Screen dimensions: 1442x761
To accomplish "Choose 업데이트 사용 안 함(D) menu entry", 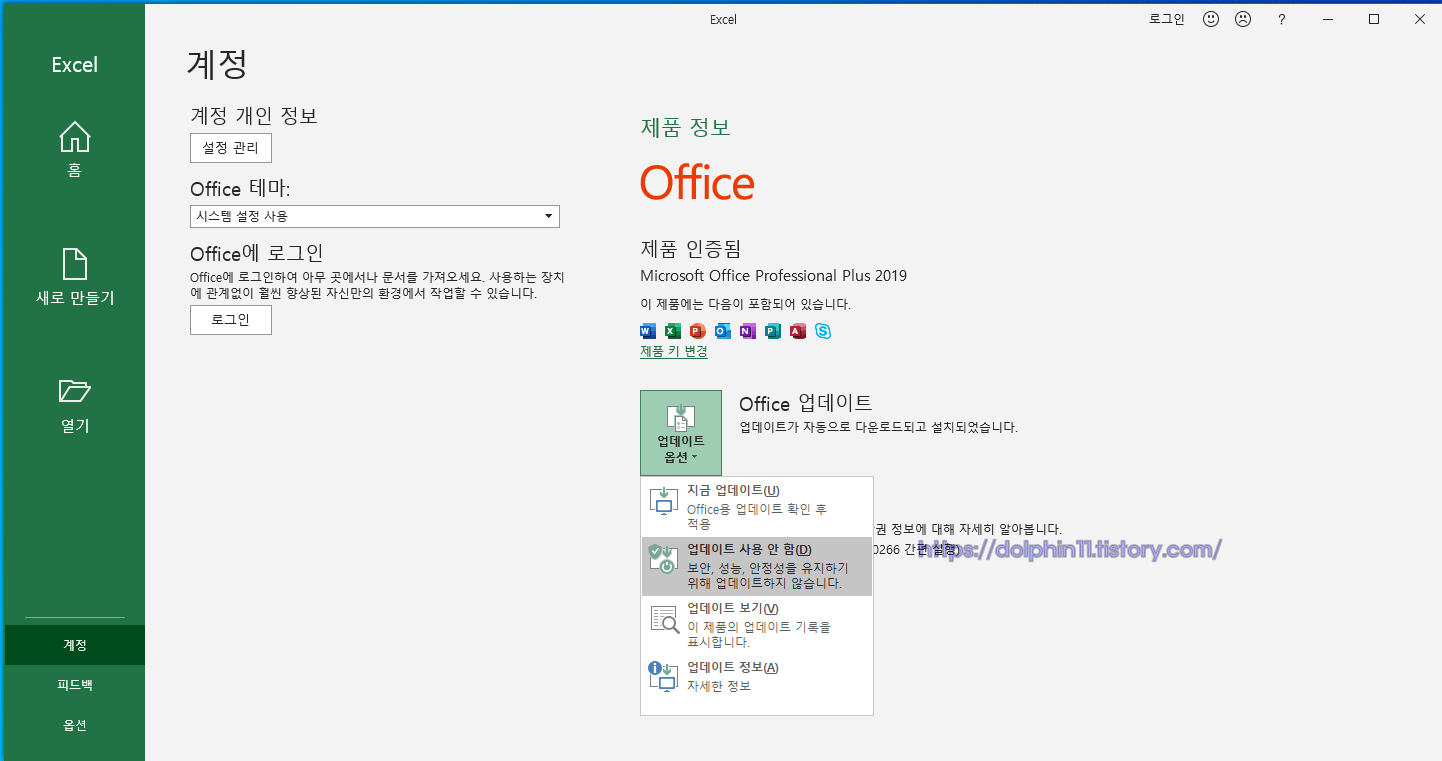I will tap(757, 566).
